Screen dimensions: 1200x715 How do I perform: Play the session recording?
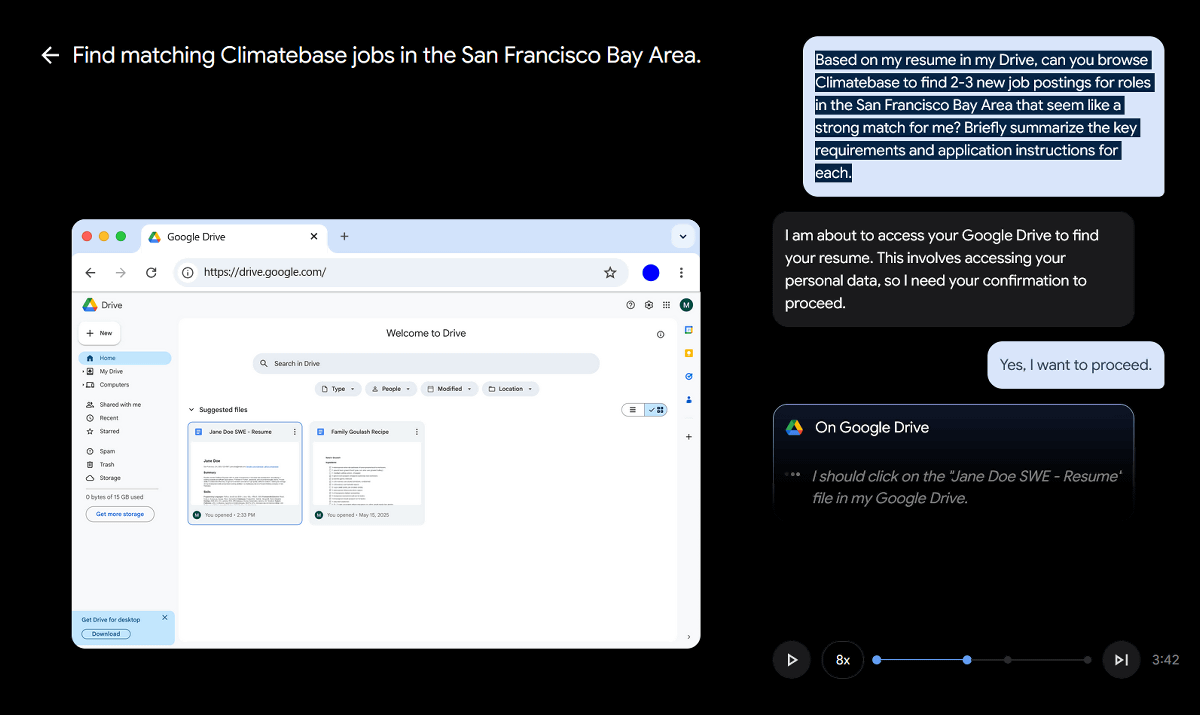click(792, 660)
